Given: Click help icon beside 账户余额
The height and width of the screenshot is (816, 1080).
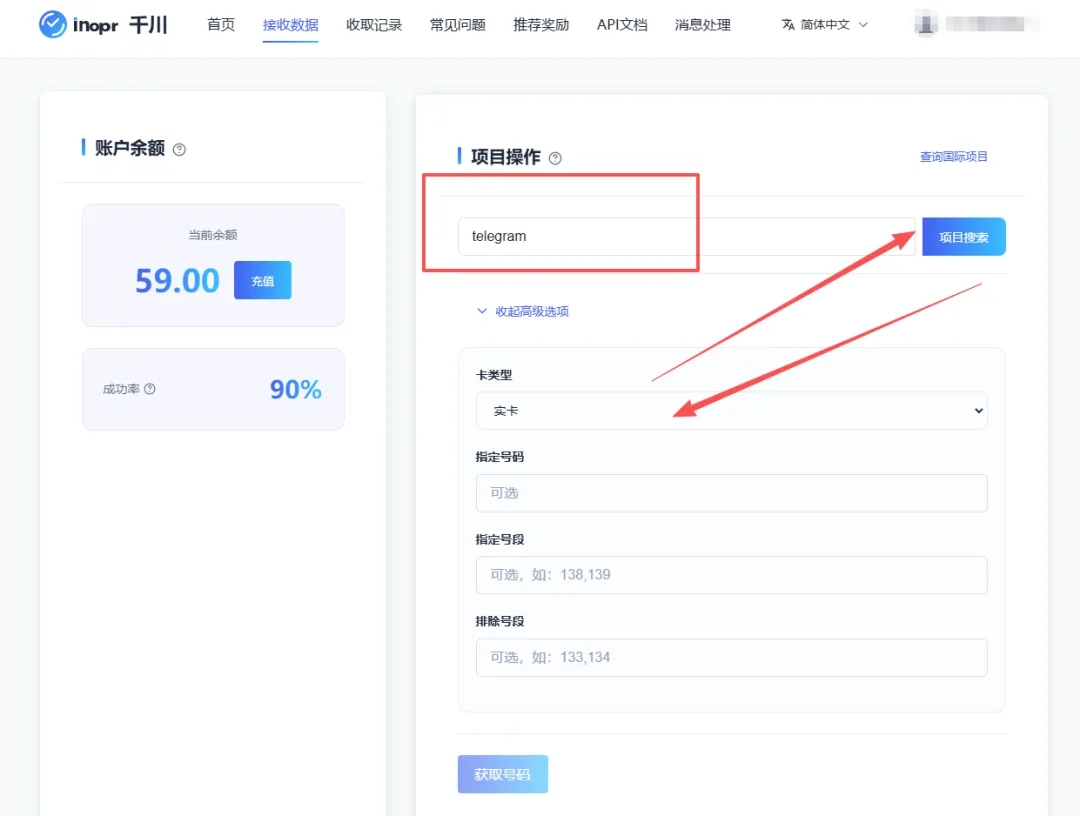Looking at the screenshot, I should tap(179, 150).
